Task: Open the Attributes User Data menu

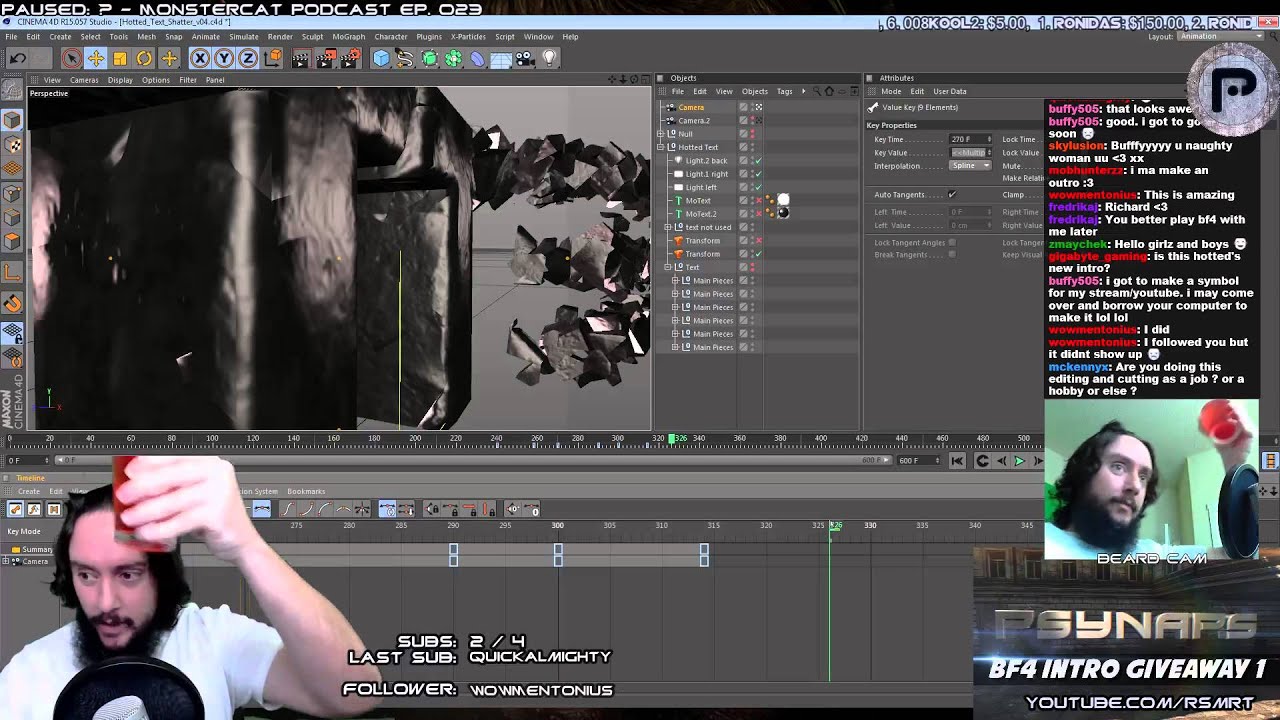Action: coord(950,92)
